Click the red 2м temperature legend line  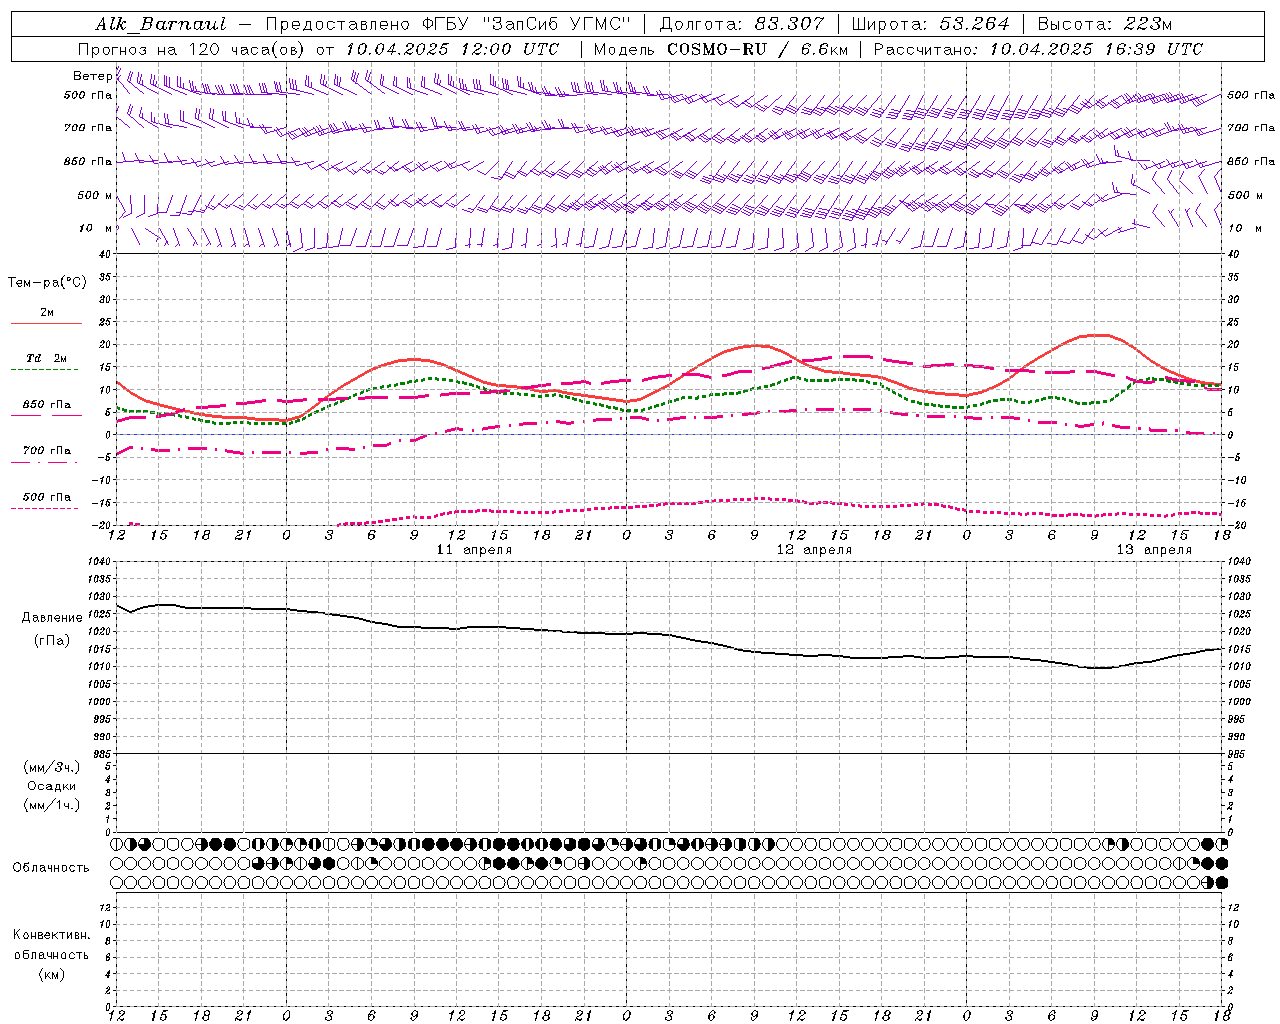[46, 323]
